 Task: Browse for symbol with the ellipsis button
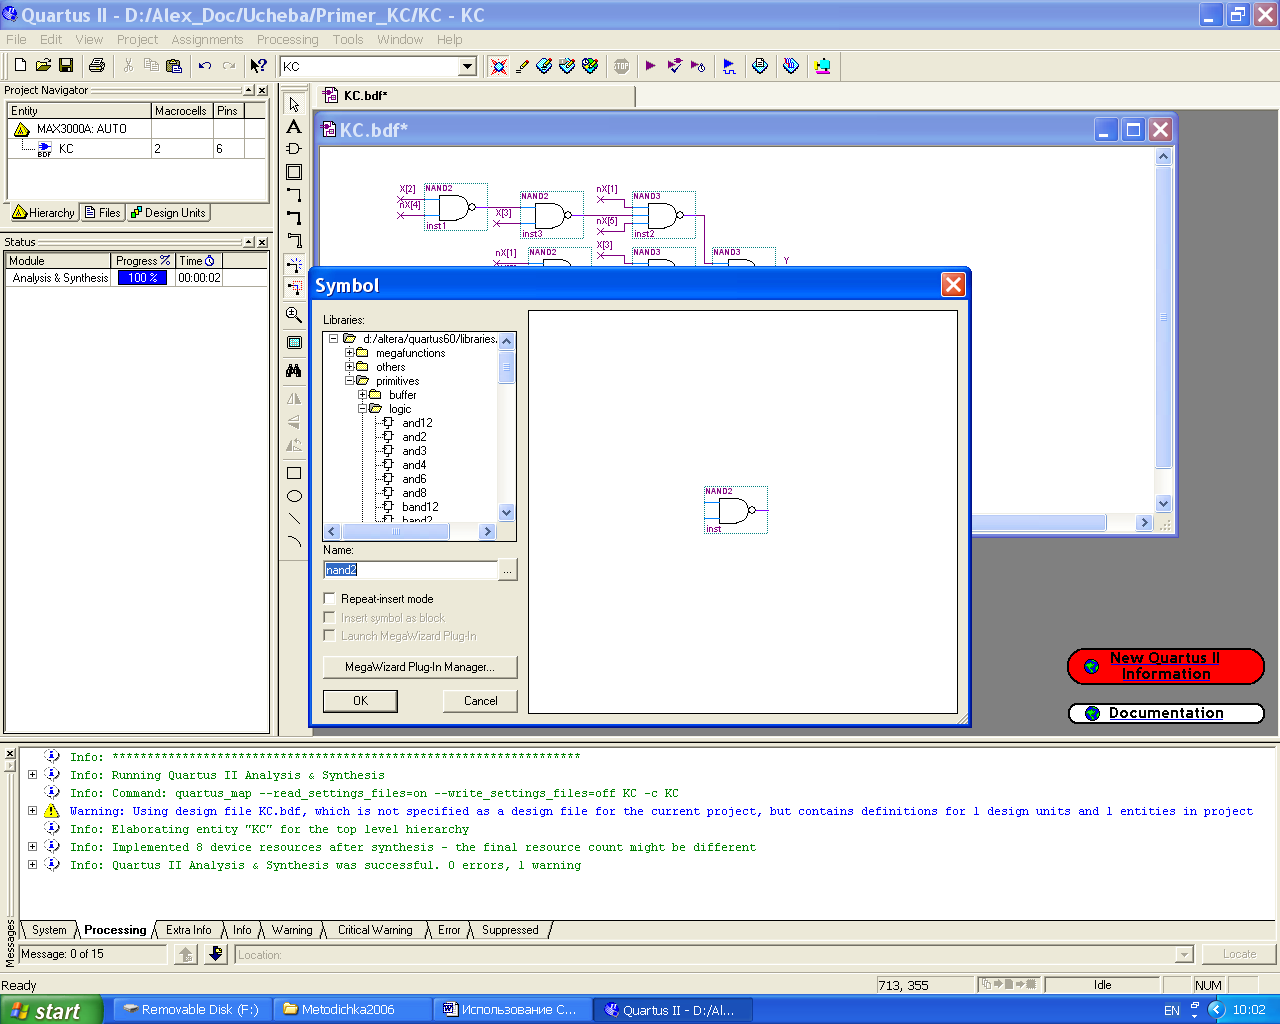tap(508, 570)
